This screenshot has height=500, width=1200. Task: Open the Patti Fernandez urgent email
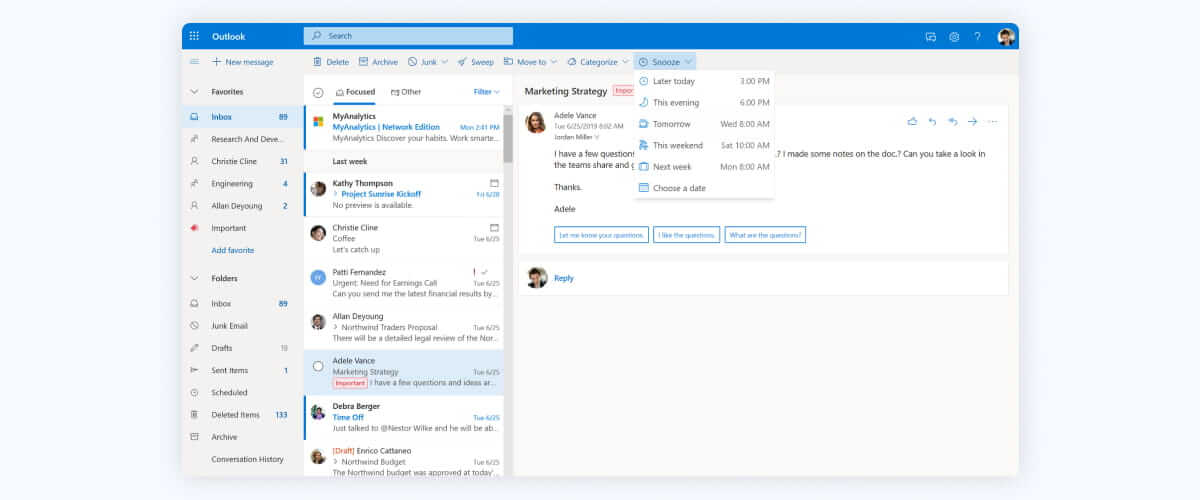pyautogui.click(x=404, y=283)
